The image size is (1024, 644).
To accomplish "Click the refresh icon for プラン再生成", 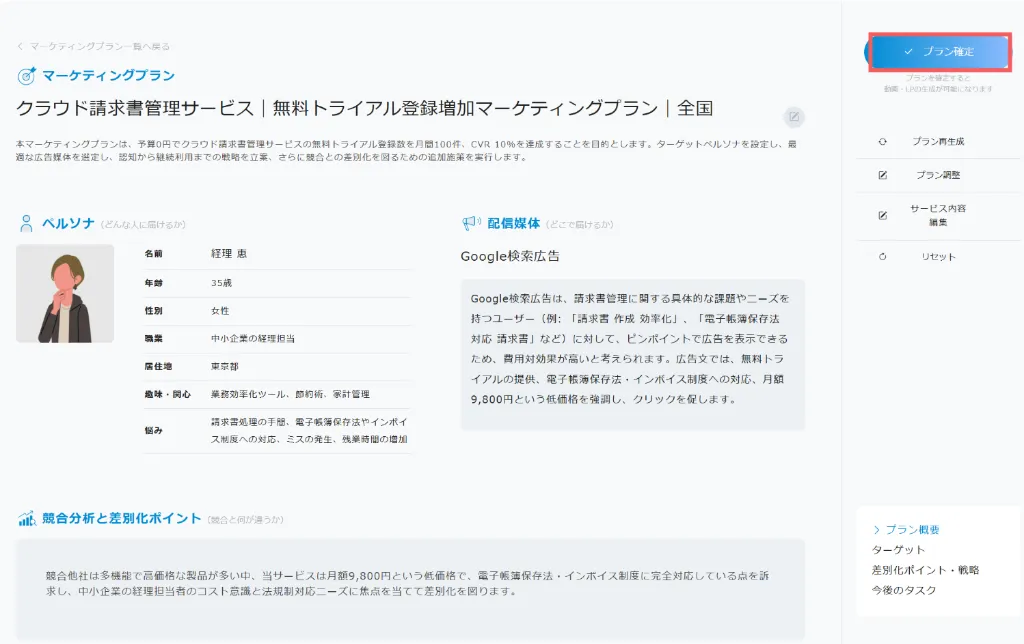I will (882, 142).
